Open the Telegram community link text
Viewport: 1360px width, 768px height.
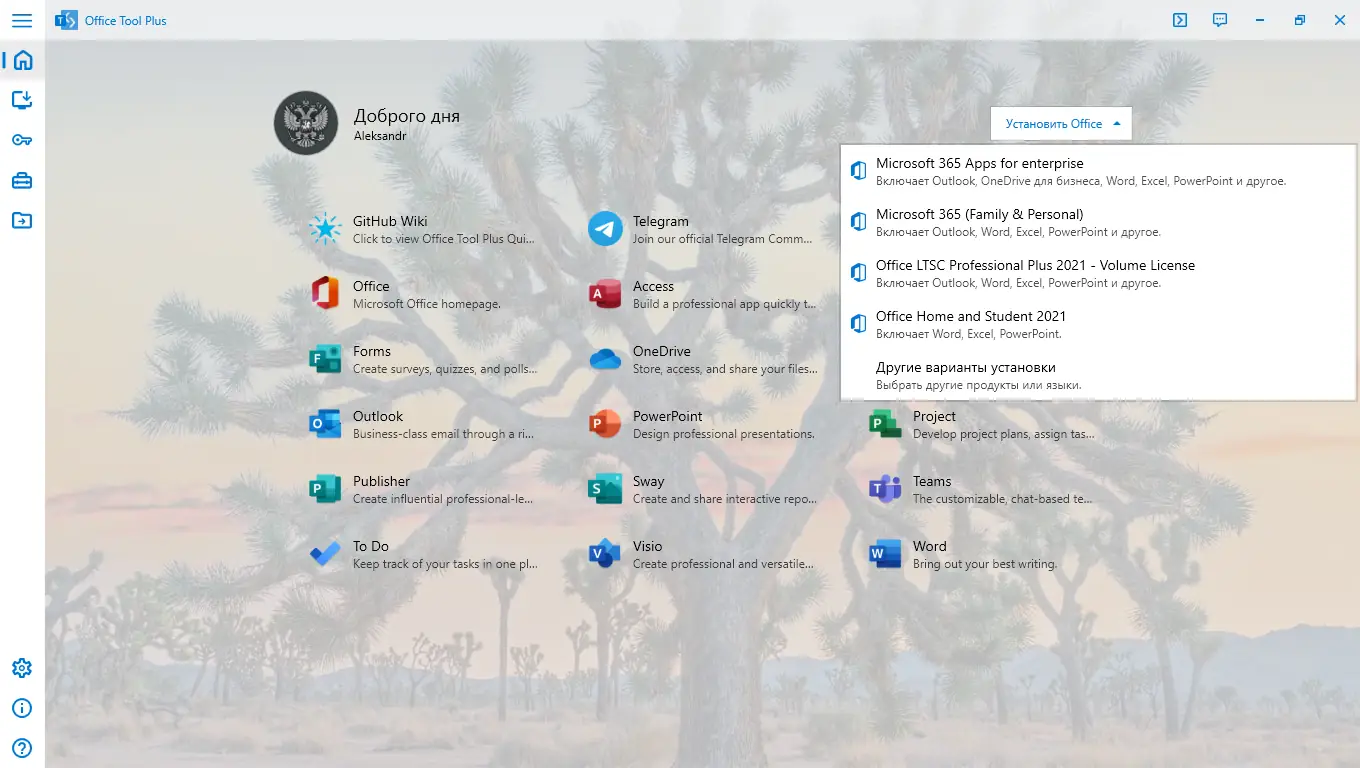[661, 221]
